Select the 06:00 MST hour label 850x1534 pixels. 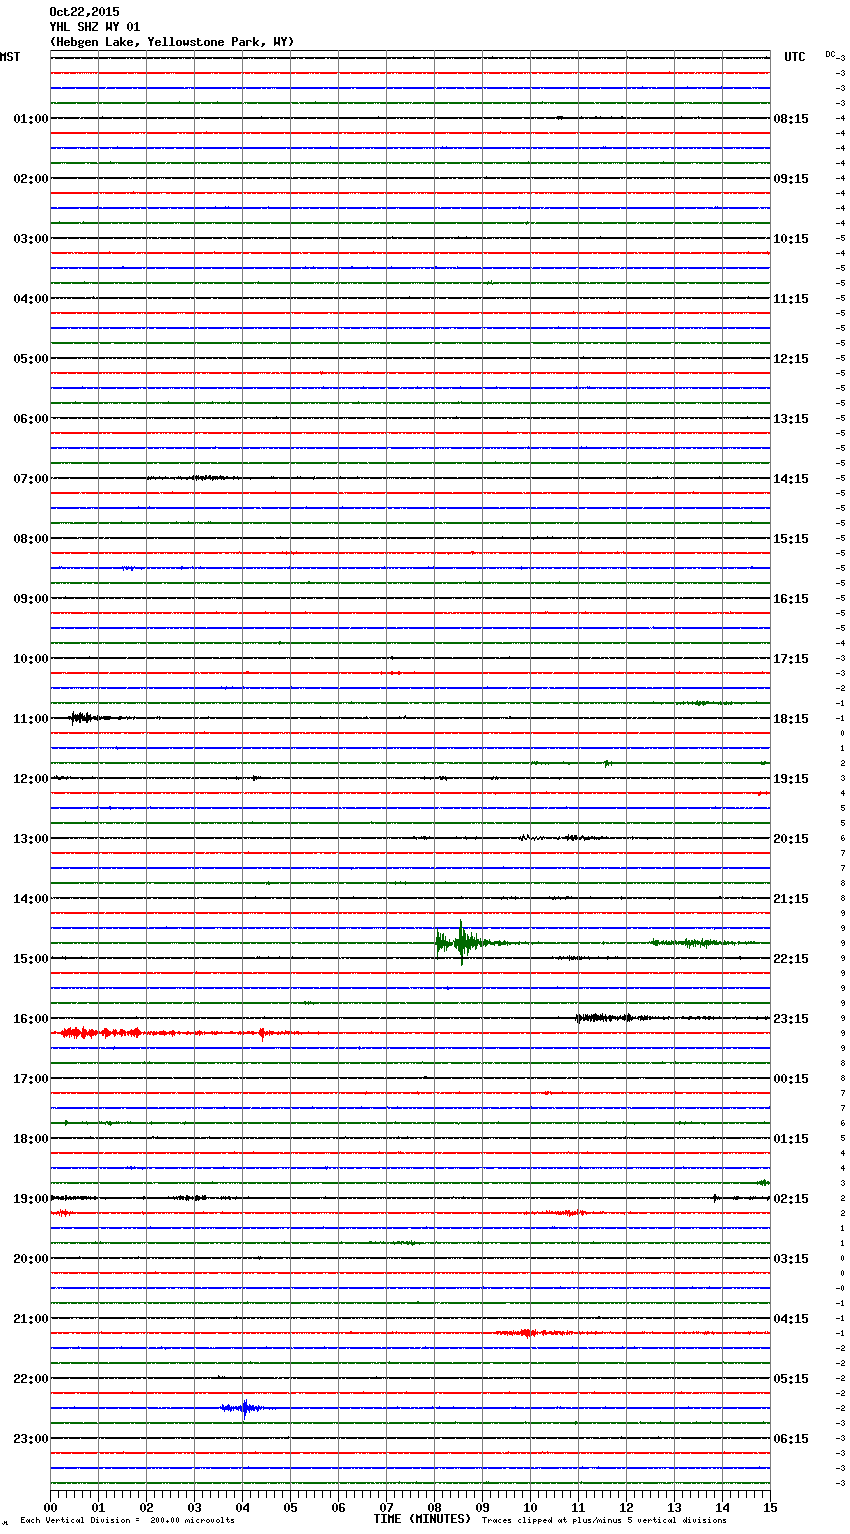pos(31,419)
